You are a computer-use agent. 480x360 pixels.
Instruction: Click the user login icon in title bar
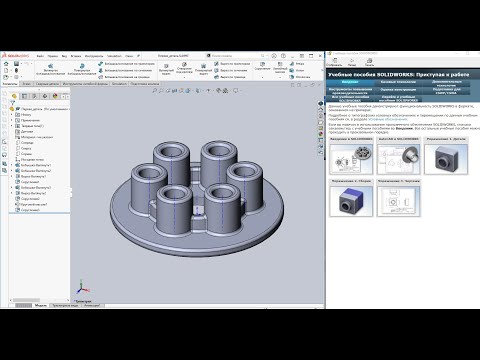click(274, 56)
